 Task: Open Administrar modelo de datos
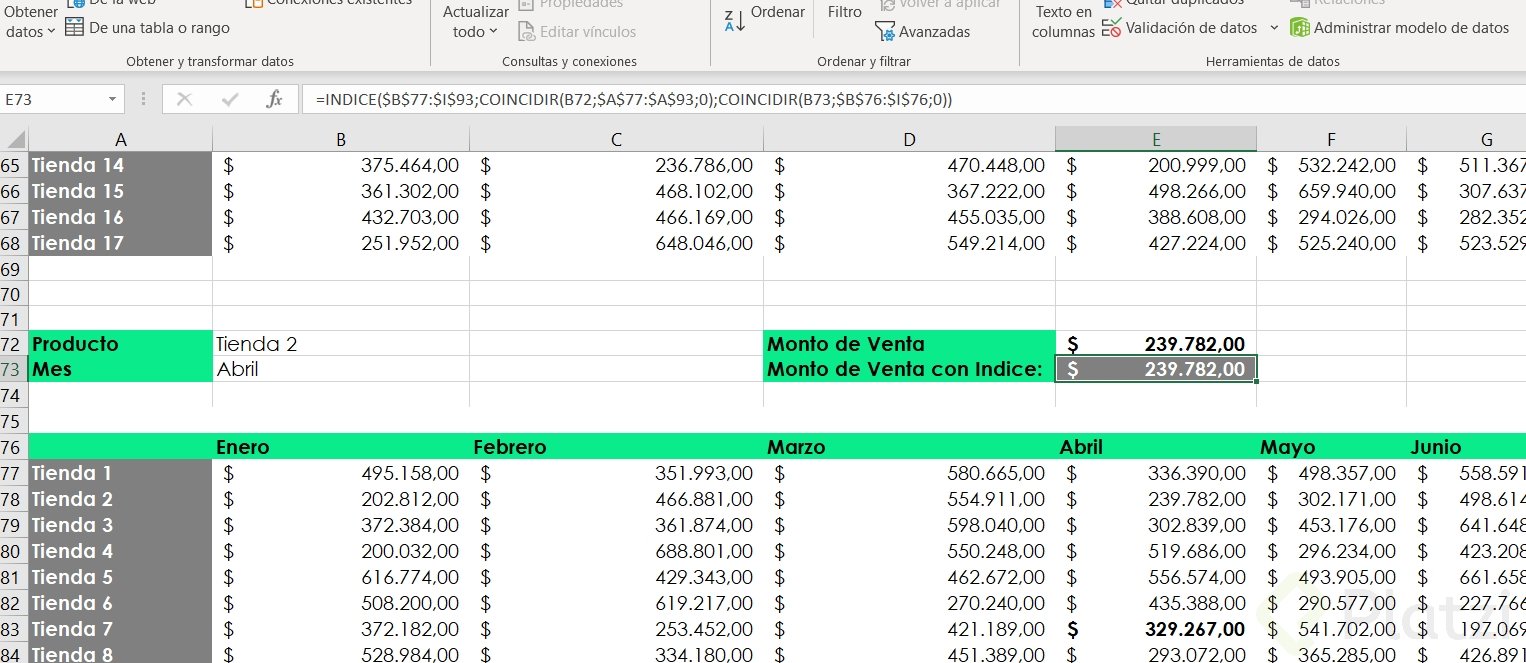[1399, 28]
